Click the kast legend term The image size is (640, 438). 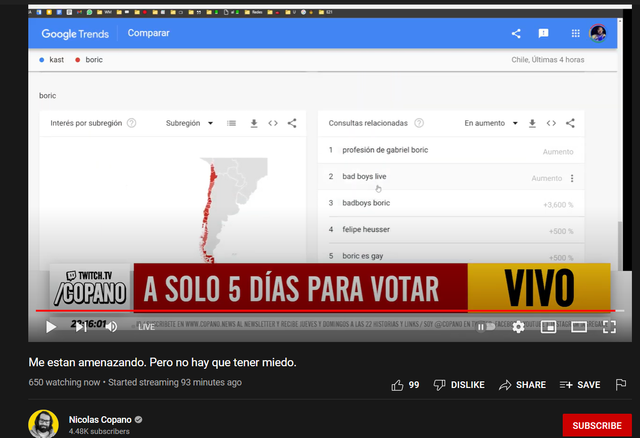(56, 60)
